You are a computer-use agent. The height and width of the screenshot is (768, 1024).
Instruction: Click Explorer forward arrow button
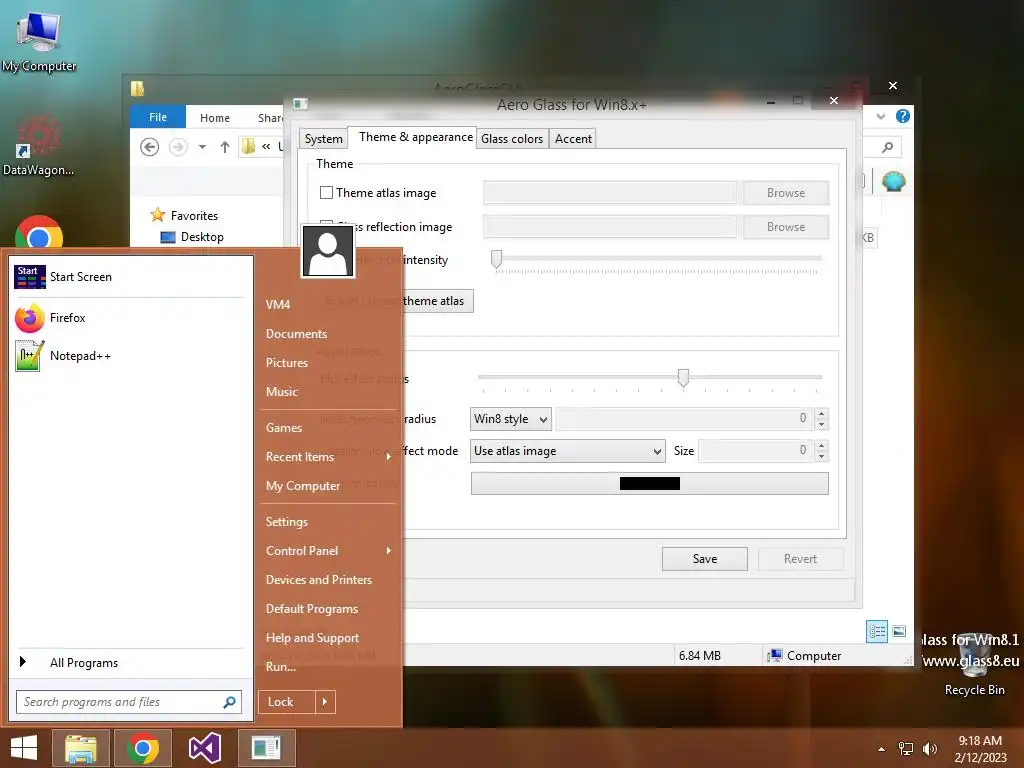(x=178, y=147)
